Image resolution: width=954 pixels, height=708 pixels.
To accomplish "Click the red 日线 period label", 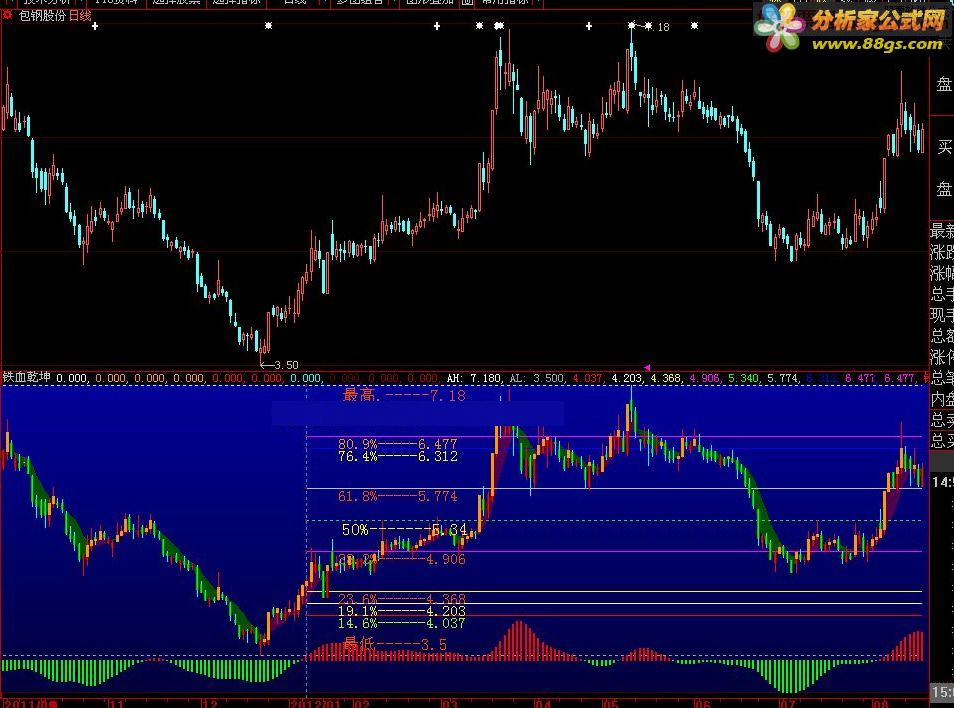I will coord(80,16).
